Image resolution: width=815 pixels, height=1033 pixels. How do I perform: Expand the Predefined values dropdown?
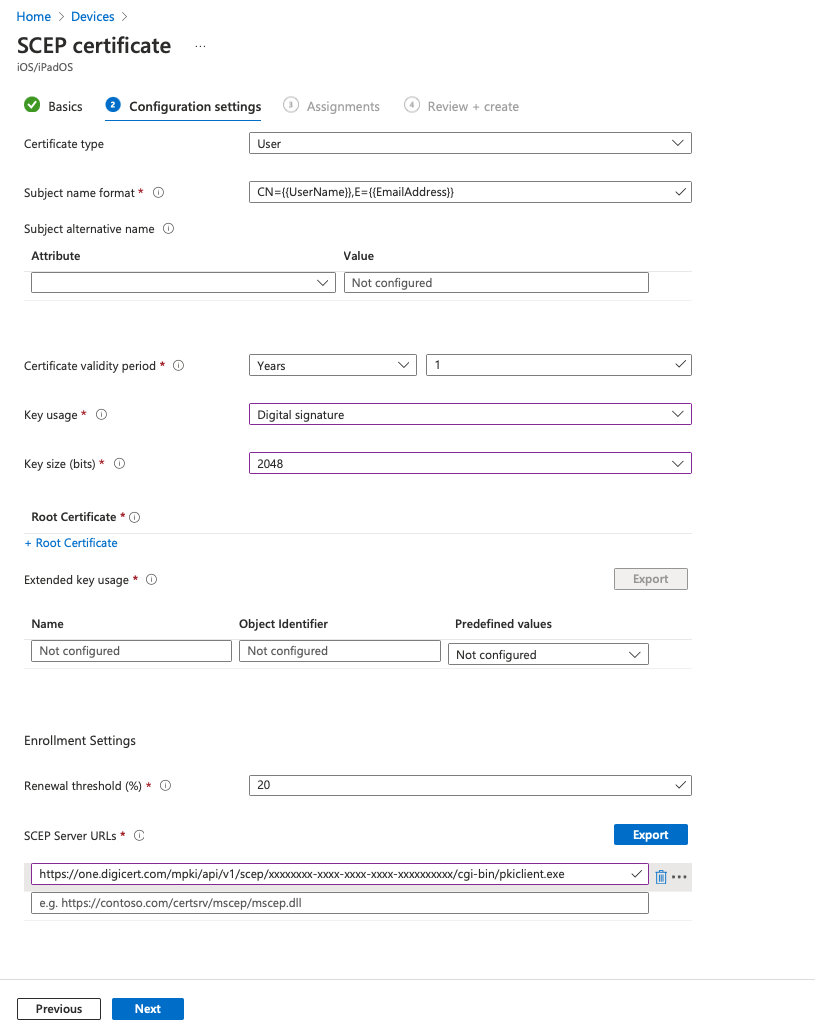tap(548, 655)
